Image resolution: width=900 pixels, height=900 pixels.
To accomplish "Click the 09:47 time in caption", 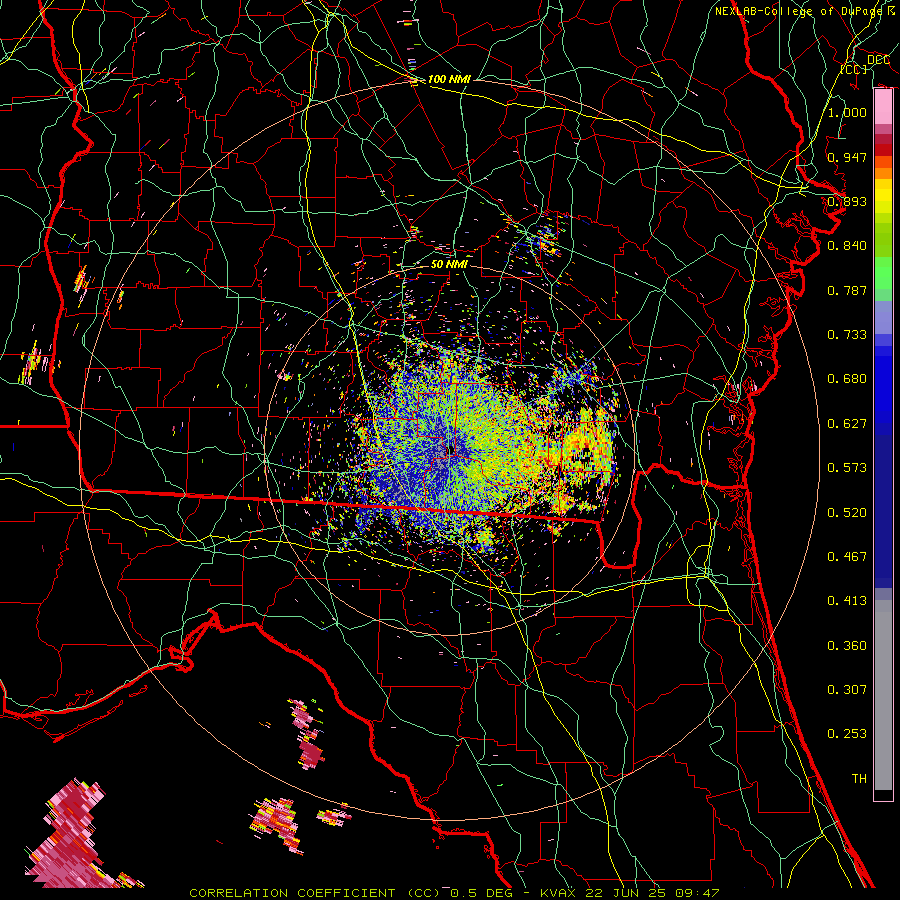I will 697,893.
